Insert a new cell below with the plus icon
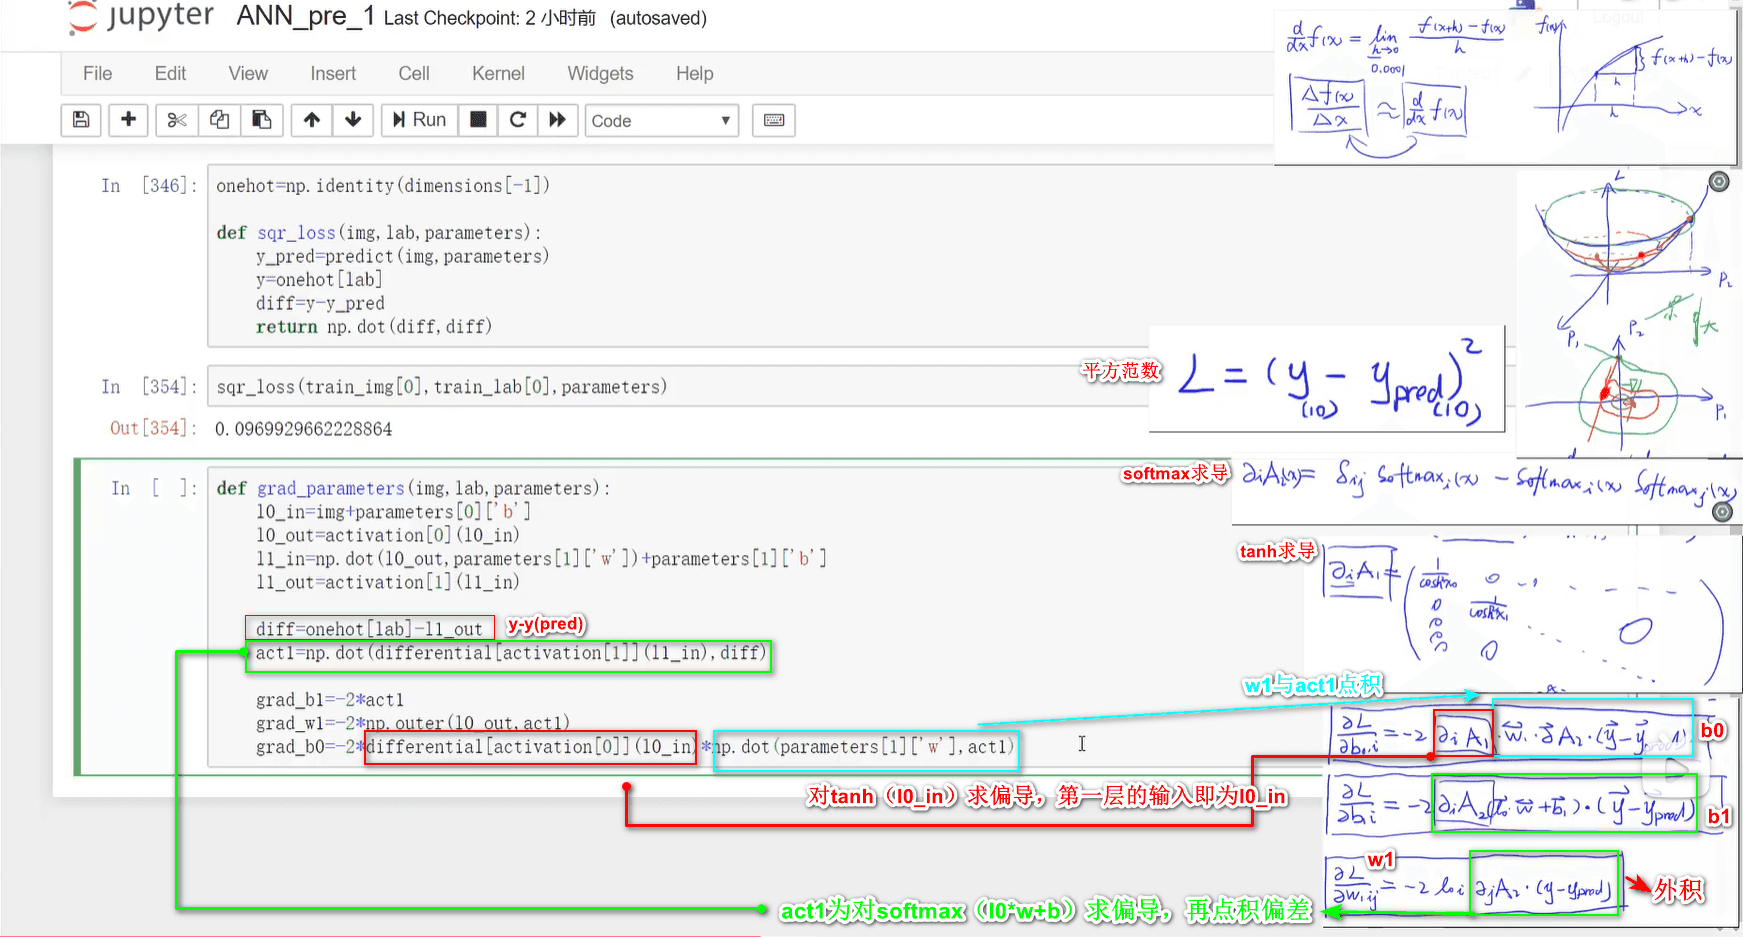The width and height of the screenshot is (1743, 937). (128, 120)
